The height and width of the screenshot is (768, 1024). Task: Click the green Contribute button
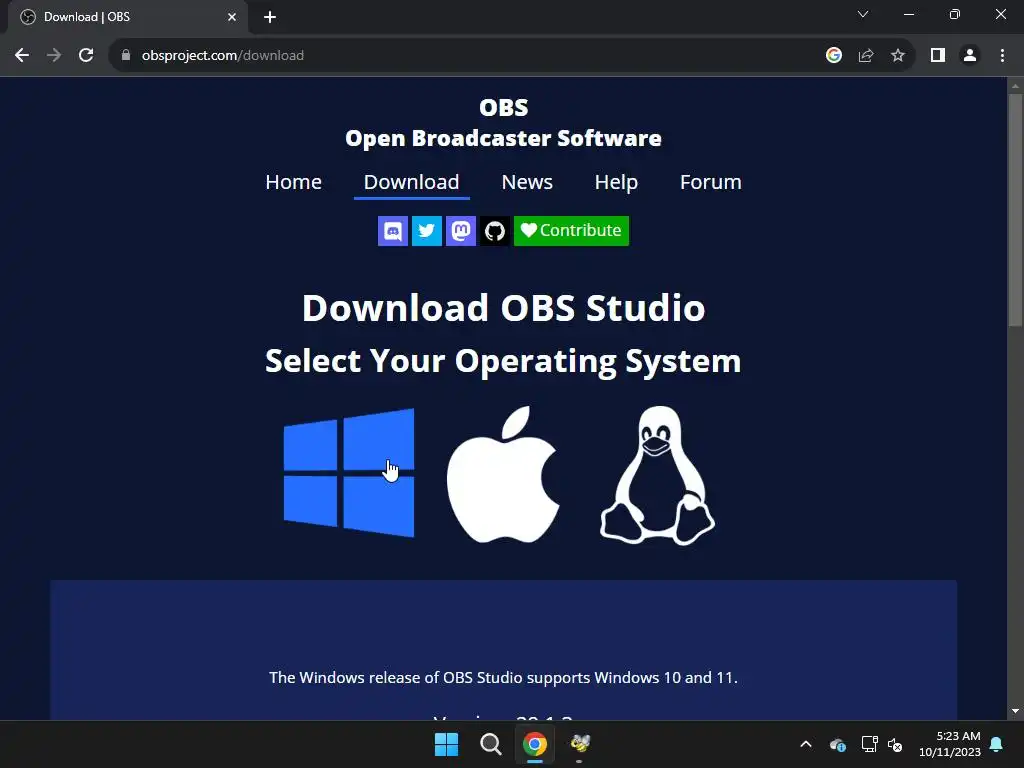coord(571,231)
